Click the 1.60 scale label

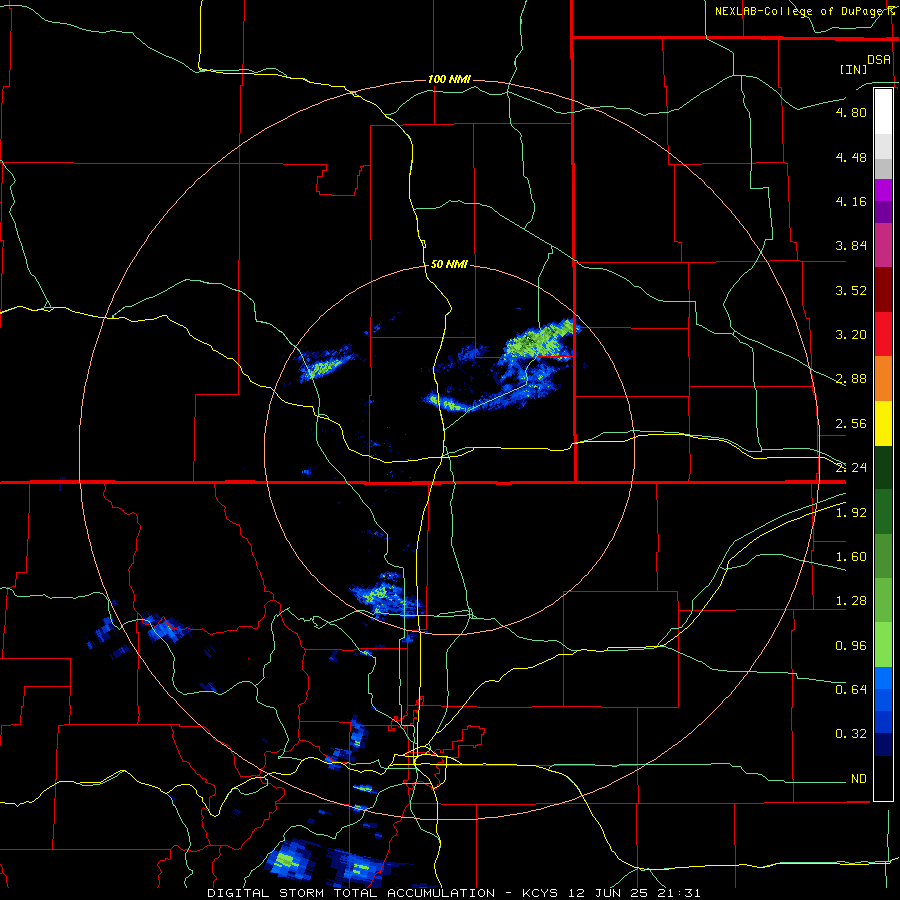[851, 557]
